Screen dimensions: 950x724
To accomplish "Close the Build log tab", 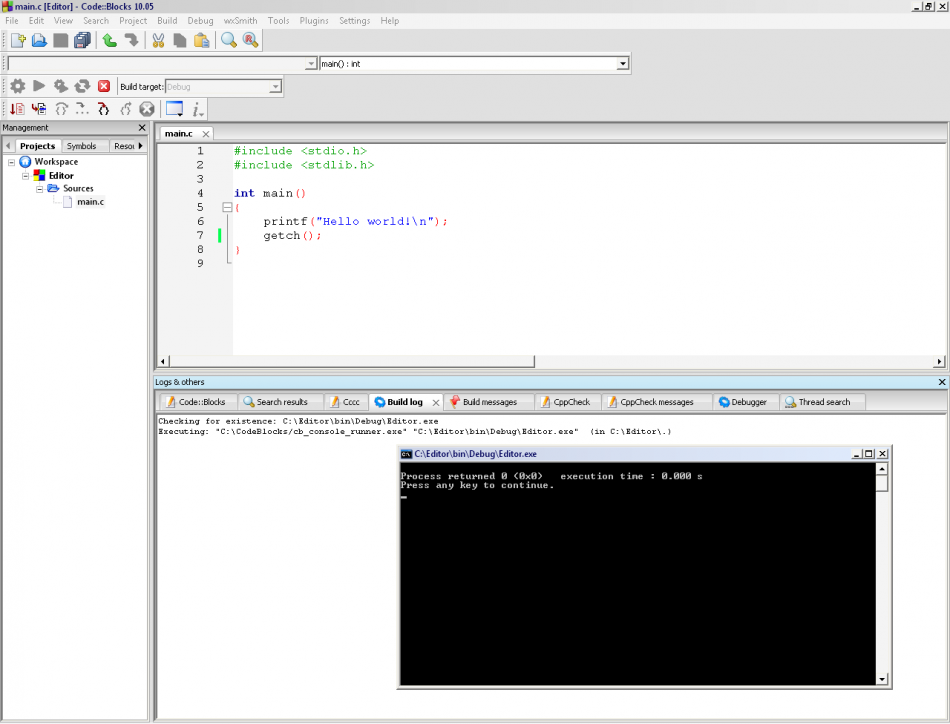I will 436,402.
